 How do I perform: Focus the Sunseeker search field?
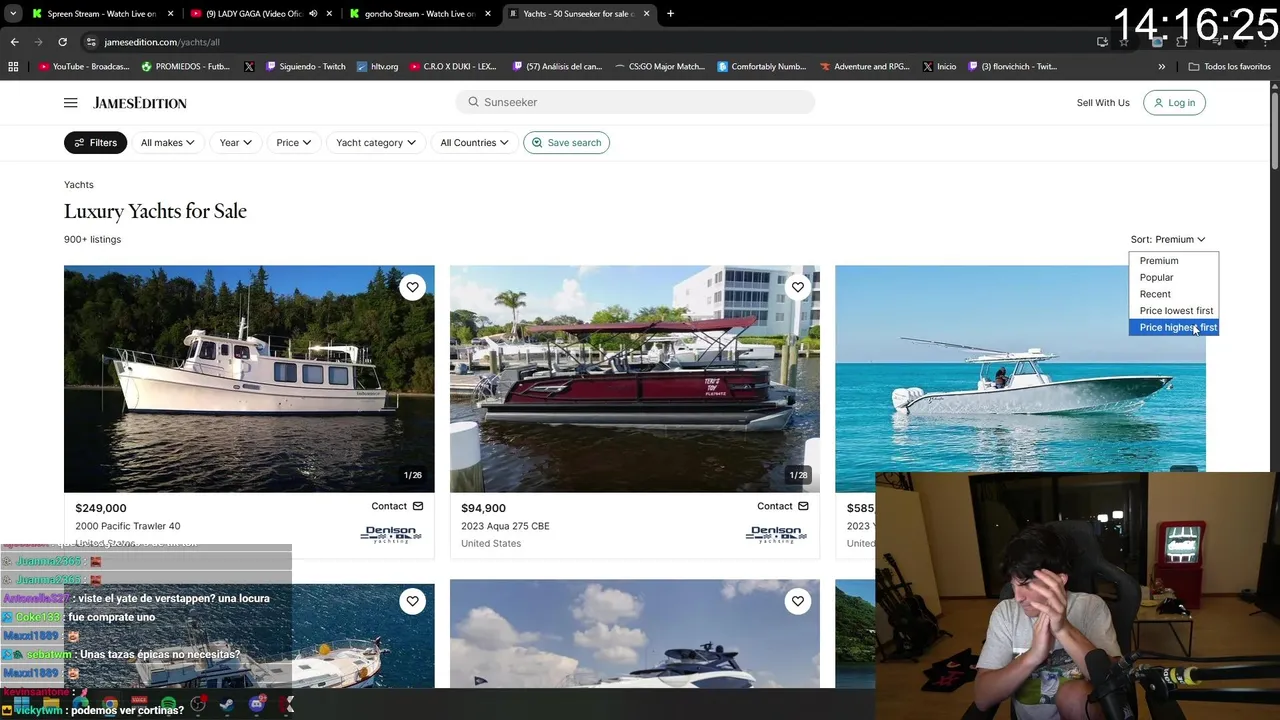point(636,102)
